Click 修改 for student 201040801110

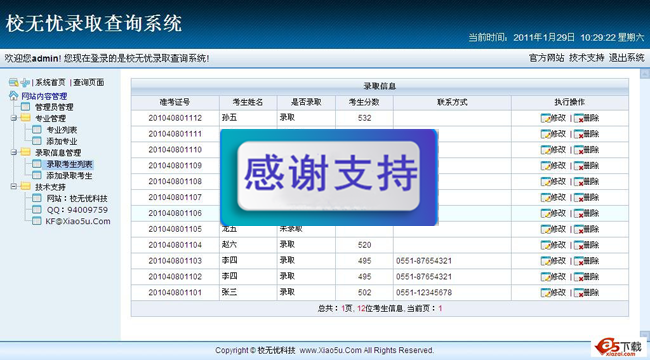click(553, 150)
